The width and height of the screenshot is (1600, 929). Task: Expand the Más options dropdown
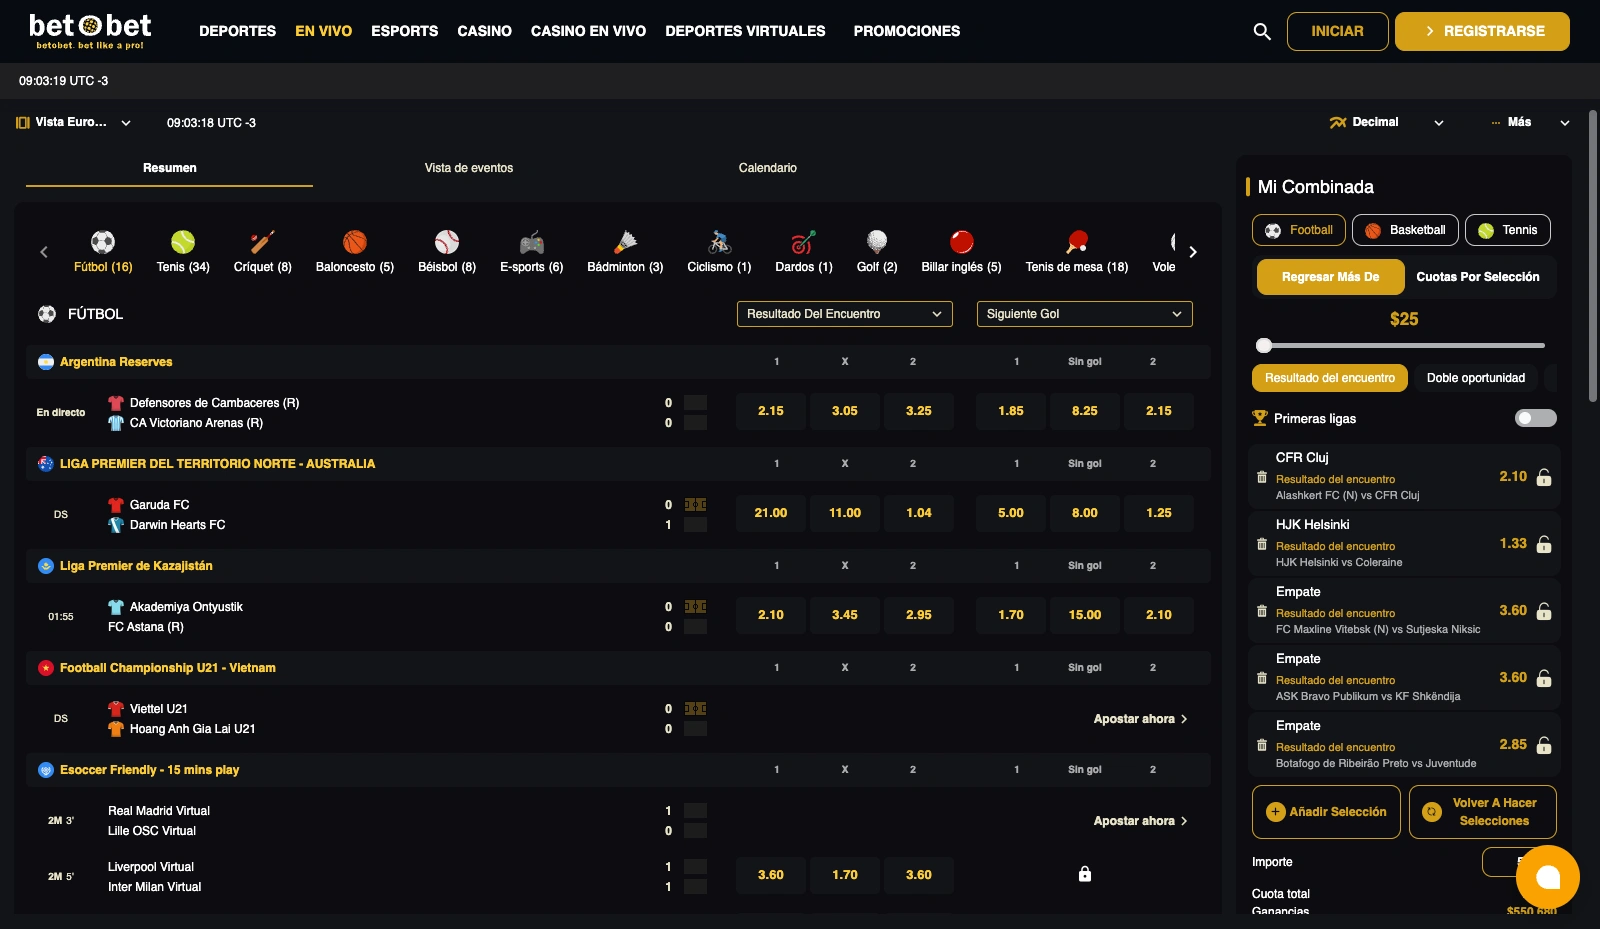click(1530, 122)
